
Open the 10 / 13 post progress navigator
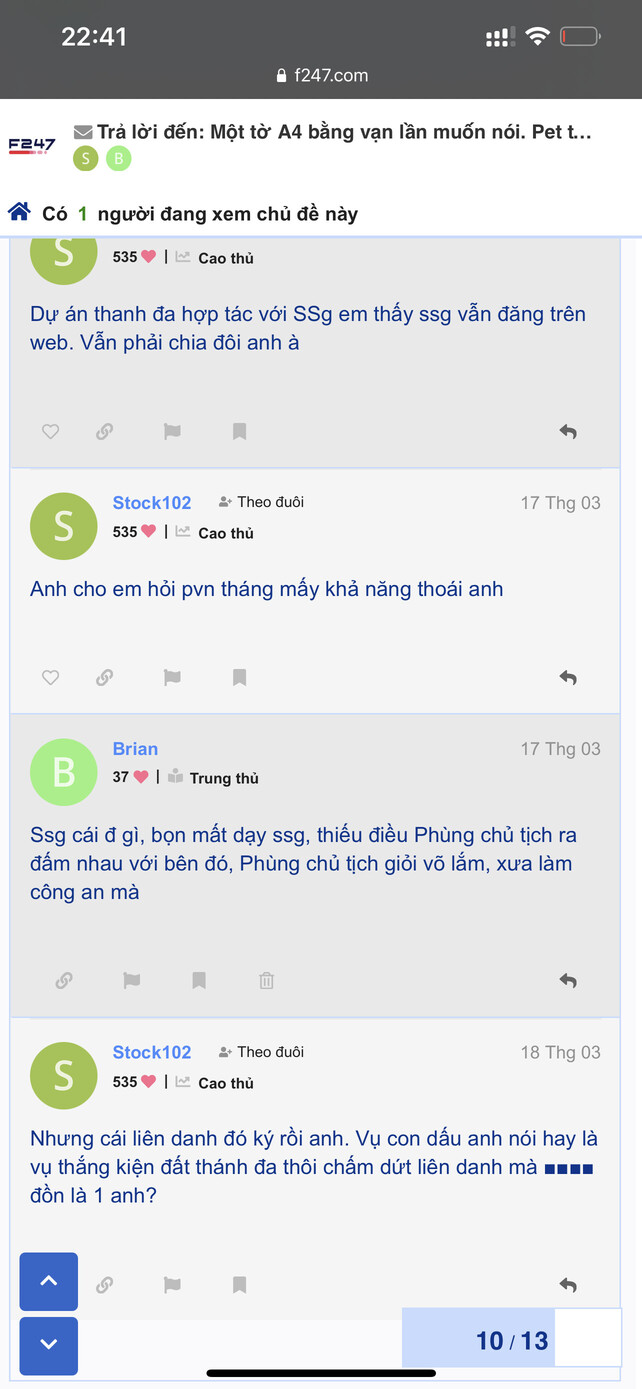tap(511, 1340)
